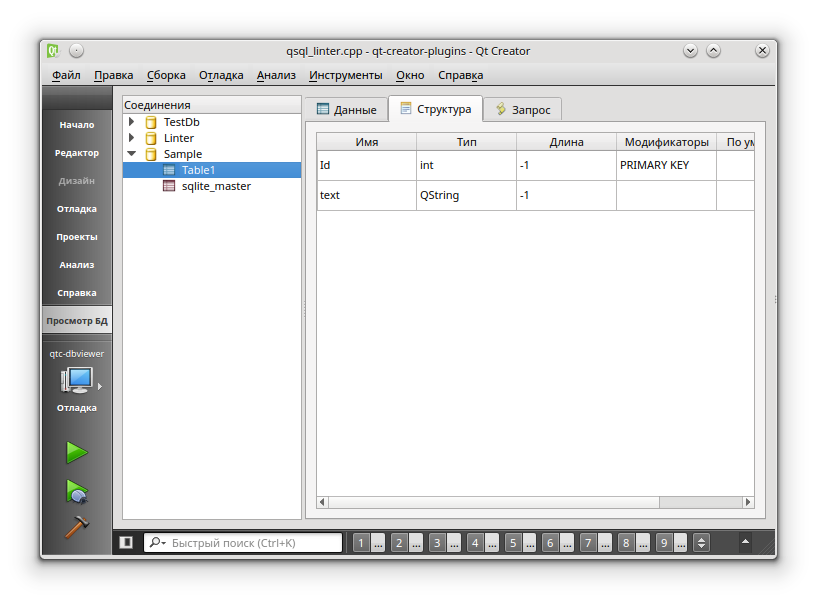Open the Отладка menu in the menu bar

[221, 75]
